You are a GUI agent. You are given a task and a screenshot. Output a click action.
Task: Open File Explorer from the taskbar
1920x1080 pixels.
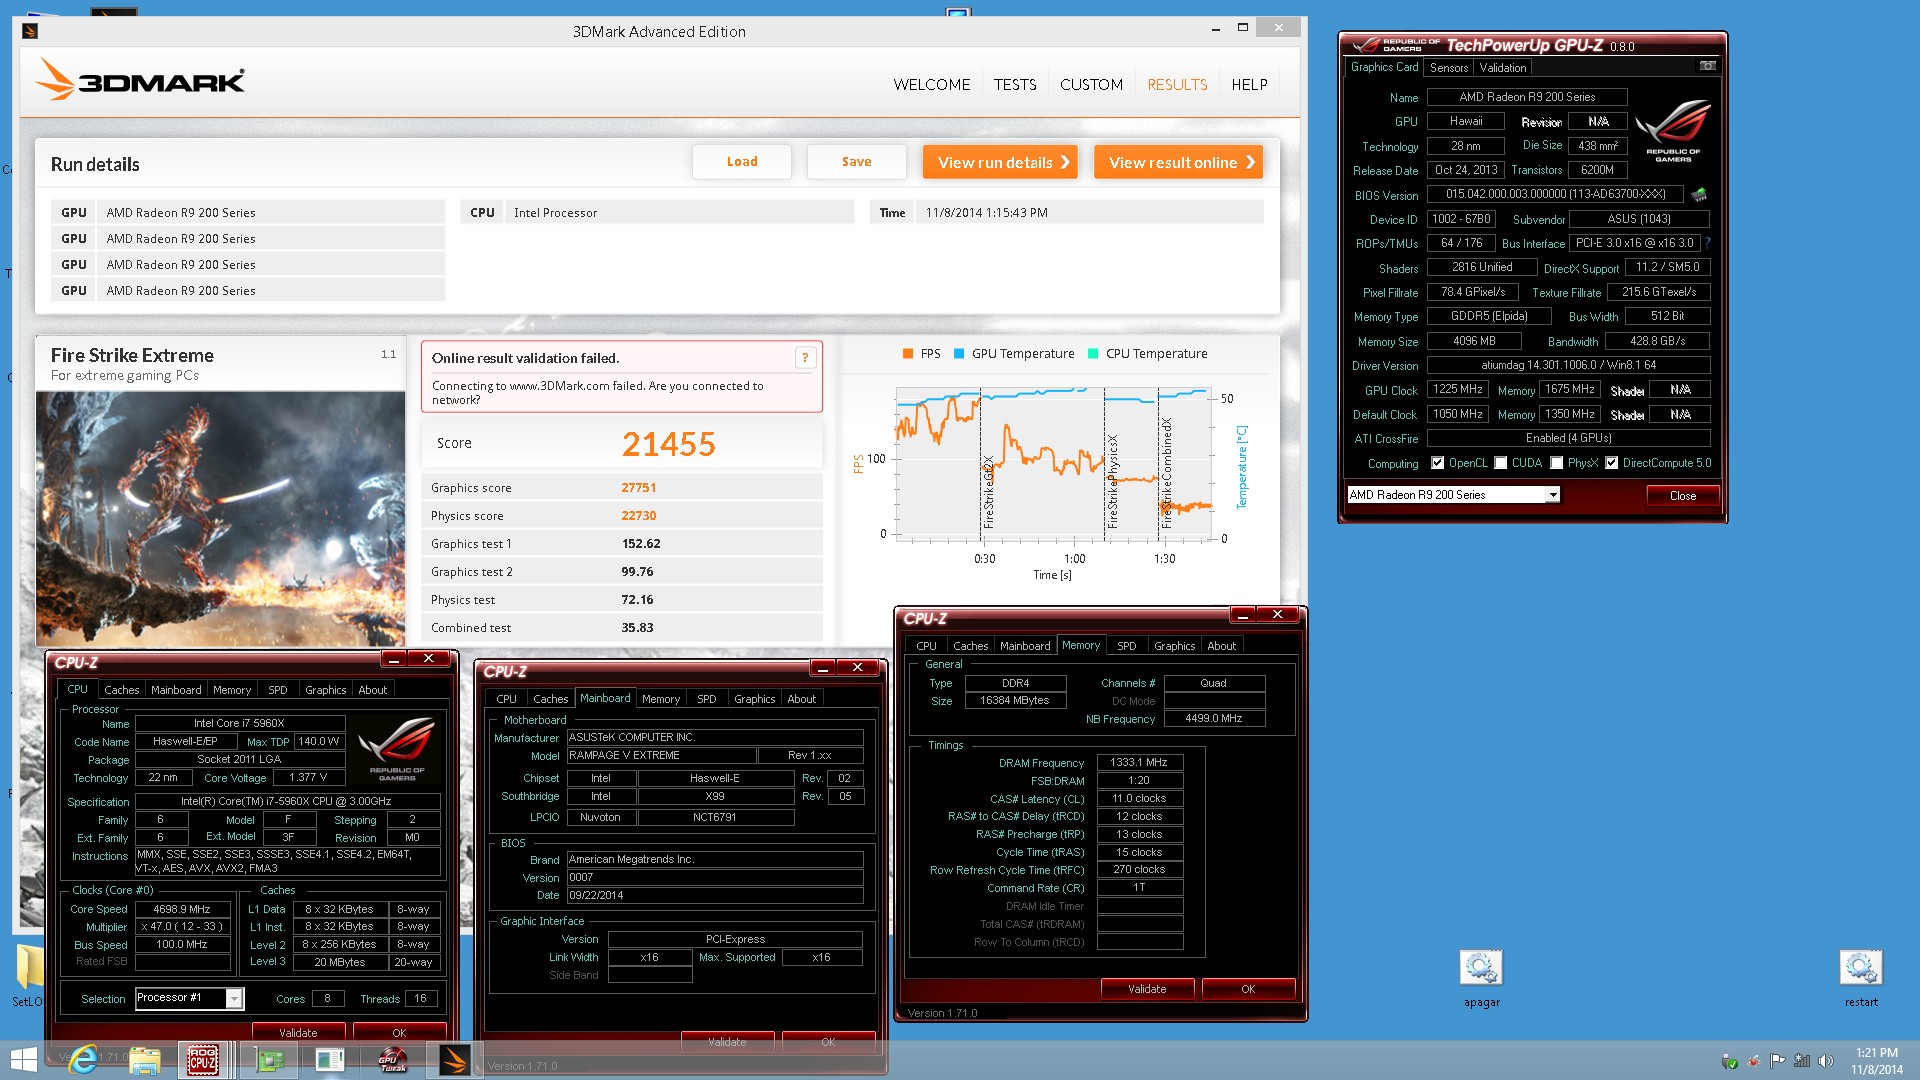click(145, 1060)
